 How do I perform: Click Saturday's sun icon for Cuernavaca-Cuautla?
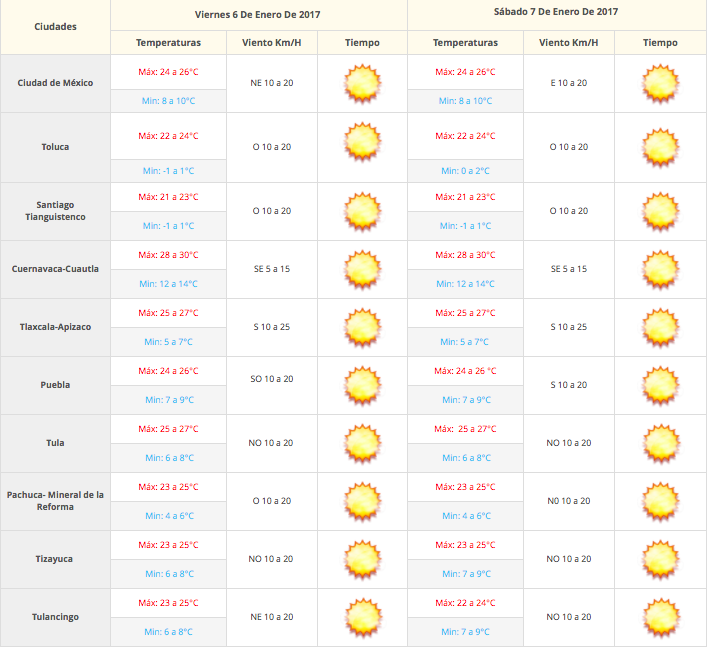coord(660,269)
